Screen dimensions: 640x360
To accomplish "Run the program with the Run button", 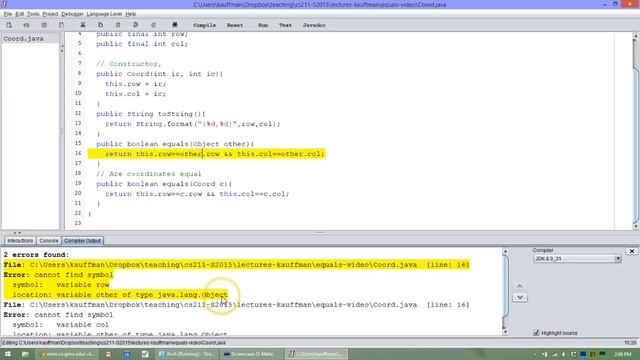I will [x=263, y=25].
